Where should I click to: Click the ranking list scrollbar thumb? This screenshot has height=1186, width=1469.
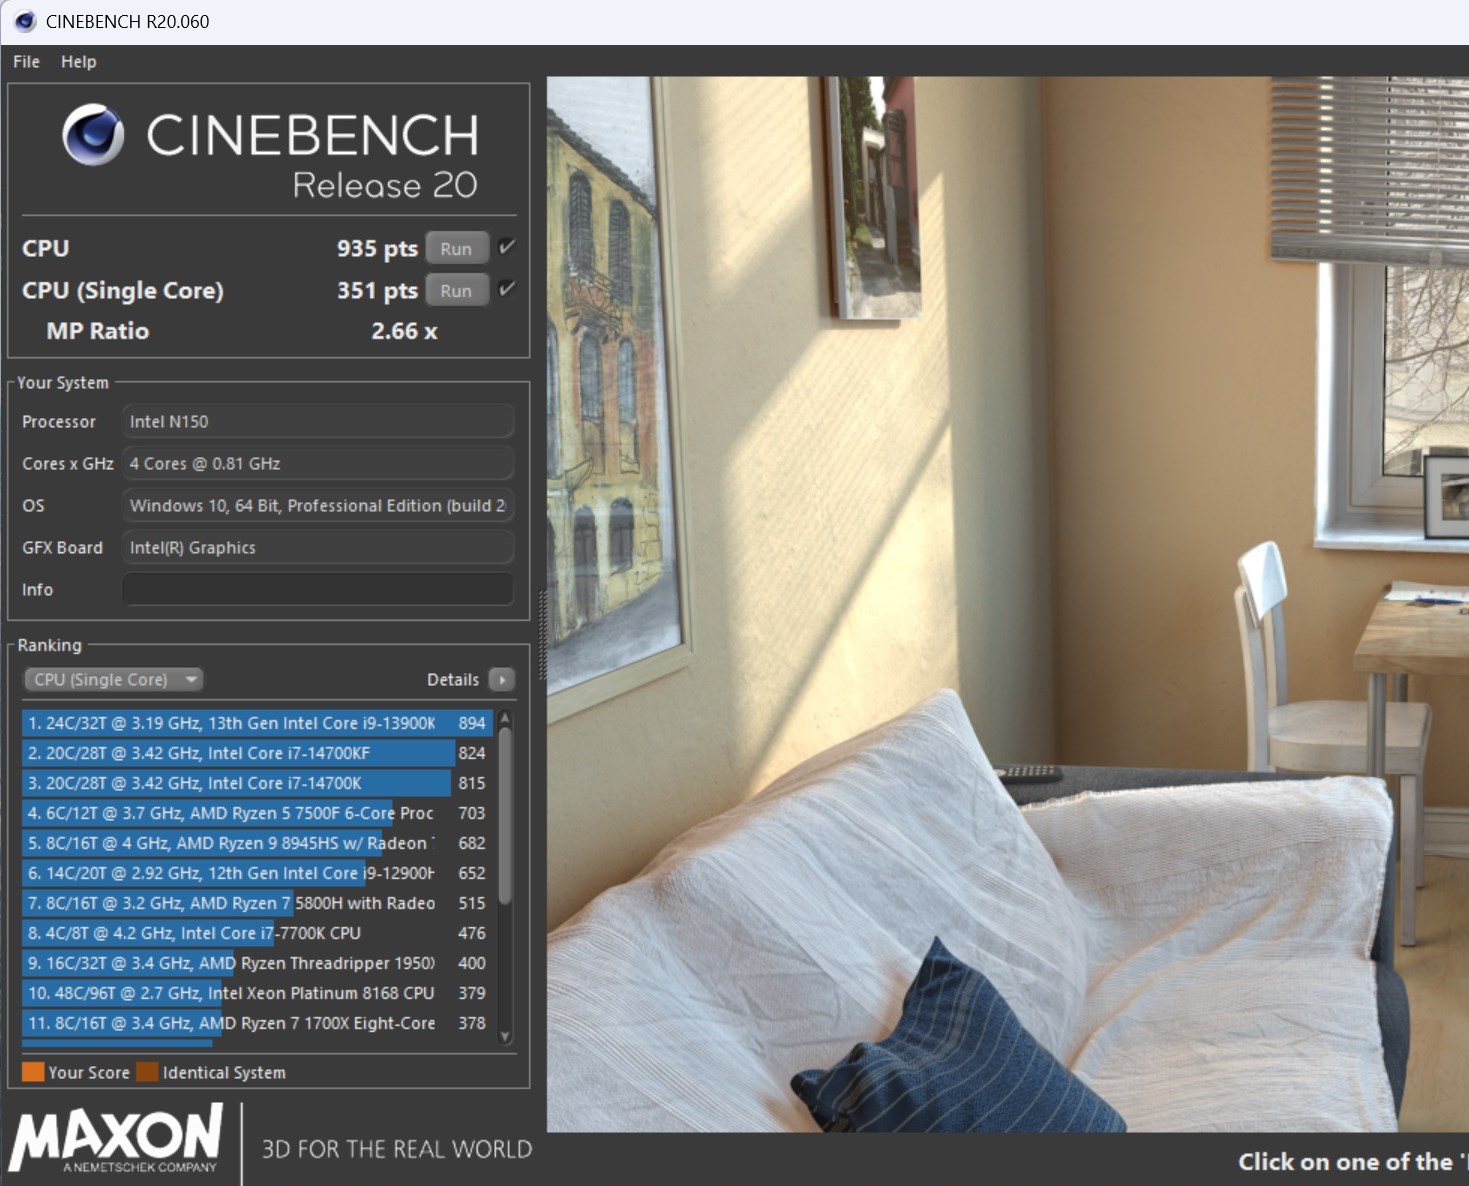pyautogui.click(x=505, y=816)
